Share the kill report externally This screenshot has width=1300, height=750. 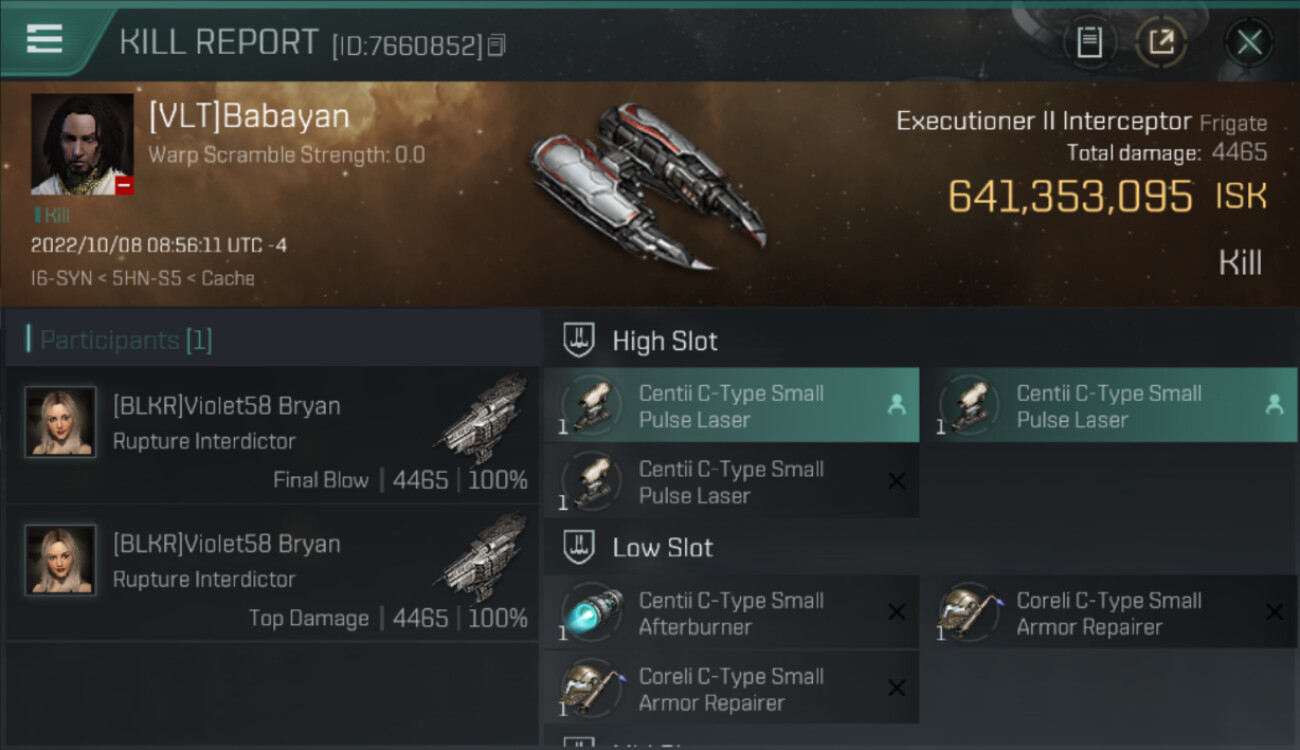coord(1162,42)
